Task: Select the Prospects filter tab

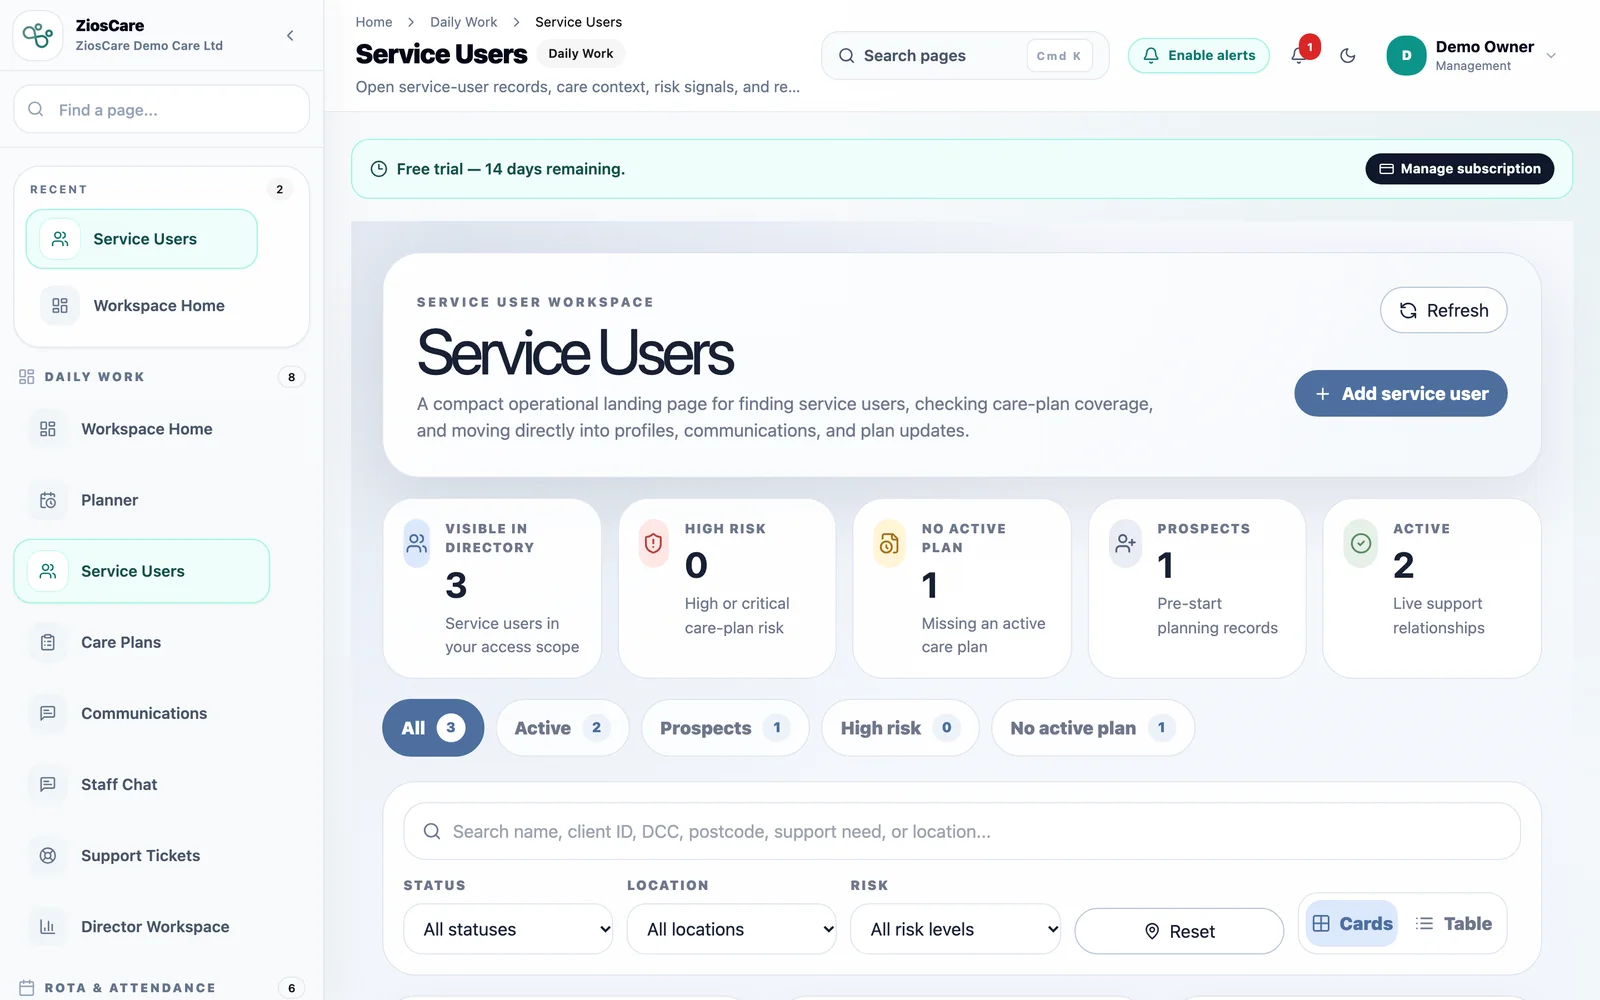Action: (725, 728)
